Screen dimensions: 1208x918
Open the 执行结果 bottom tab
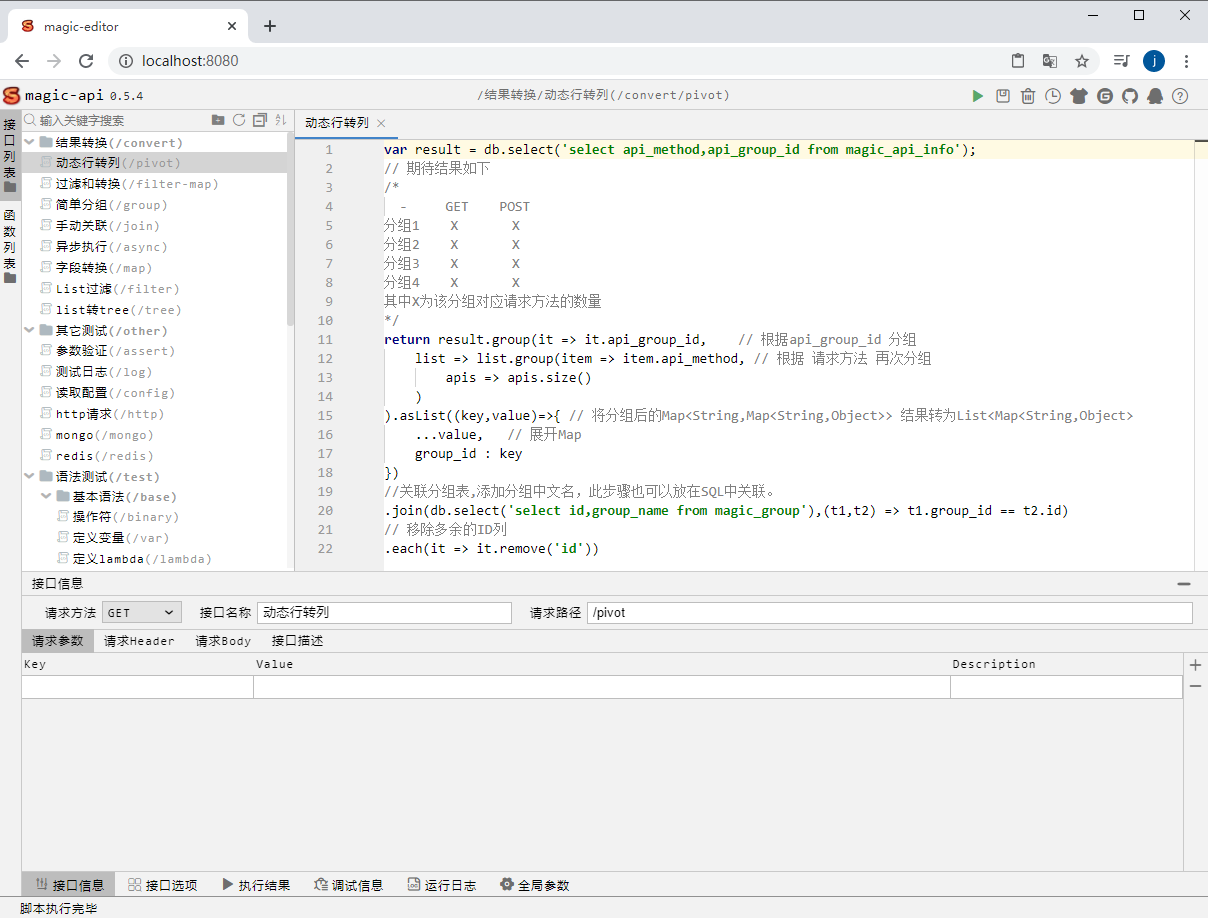(256, 885)
